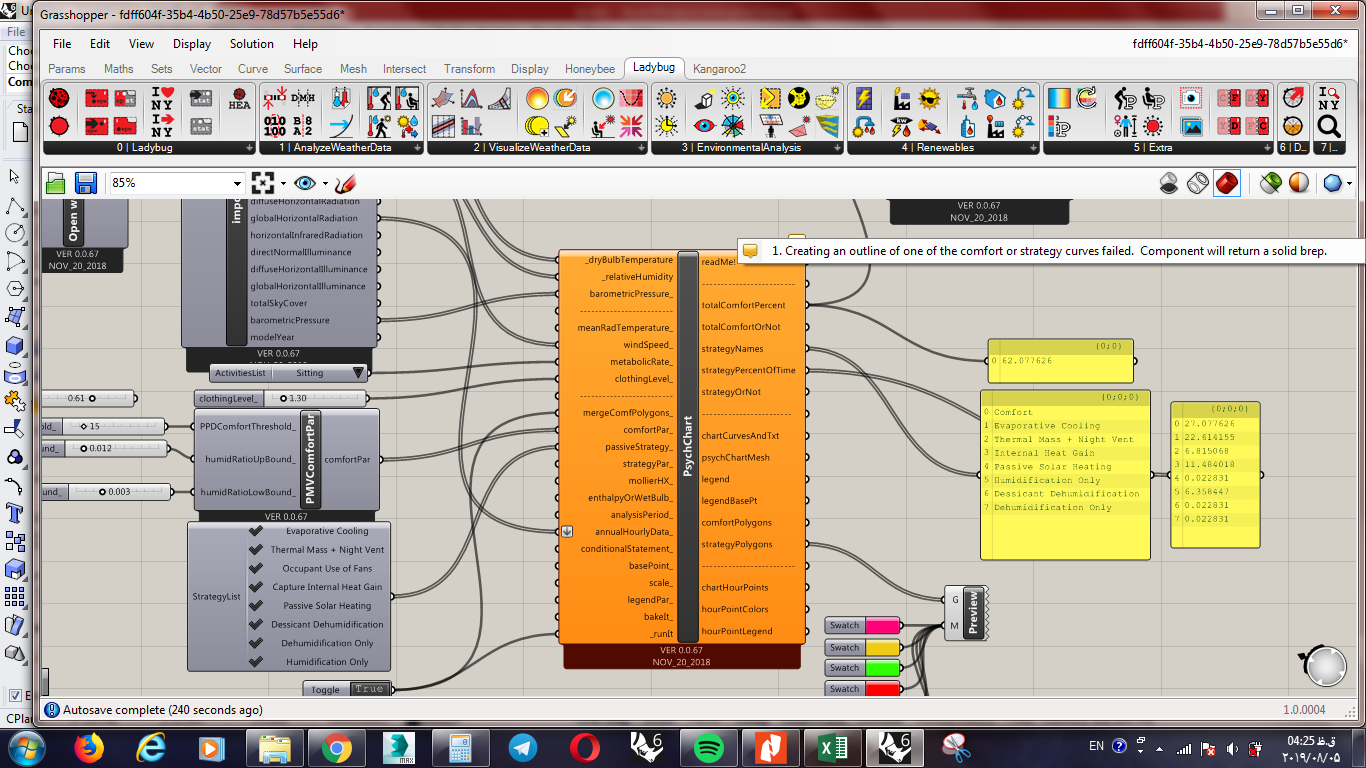Expand the 1 | AnalyzeWeatherData panel arrow
1366x768 pixels.
pyautogui.click(x=418, y=148)
